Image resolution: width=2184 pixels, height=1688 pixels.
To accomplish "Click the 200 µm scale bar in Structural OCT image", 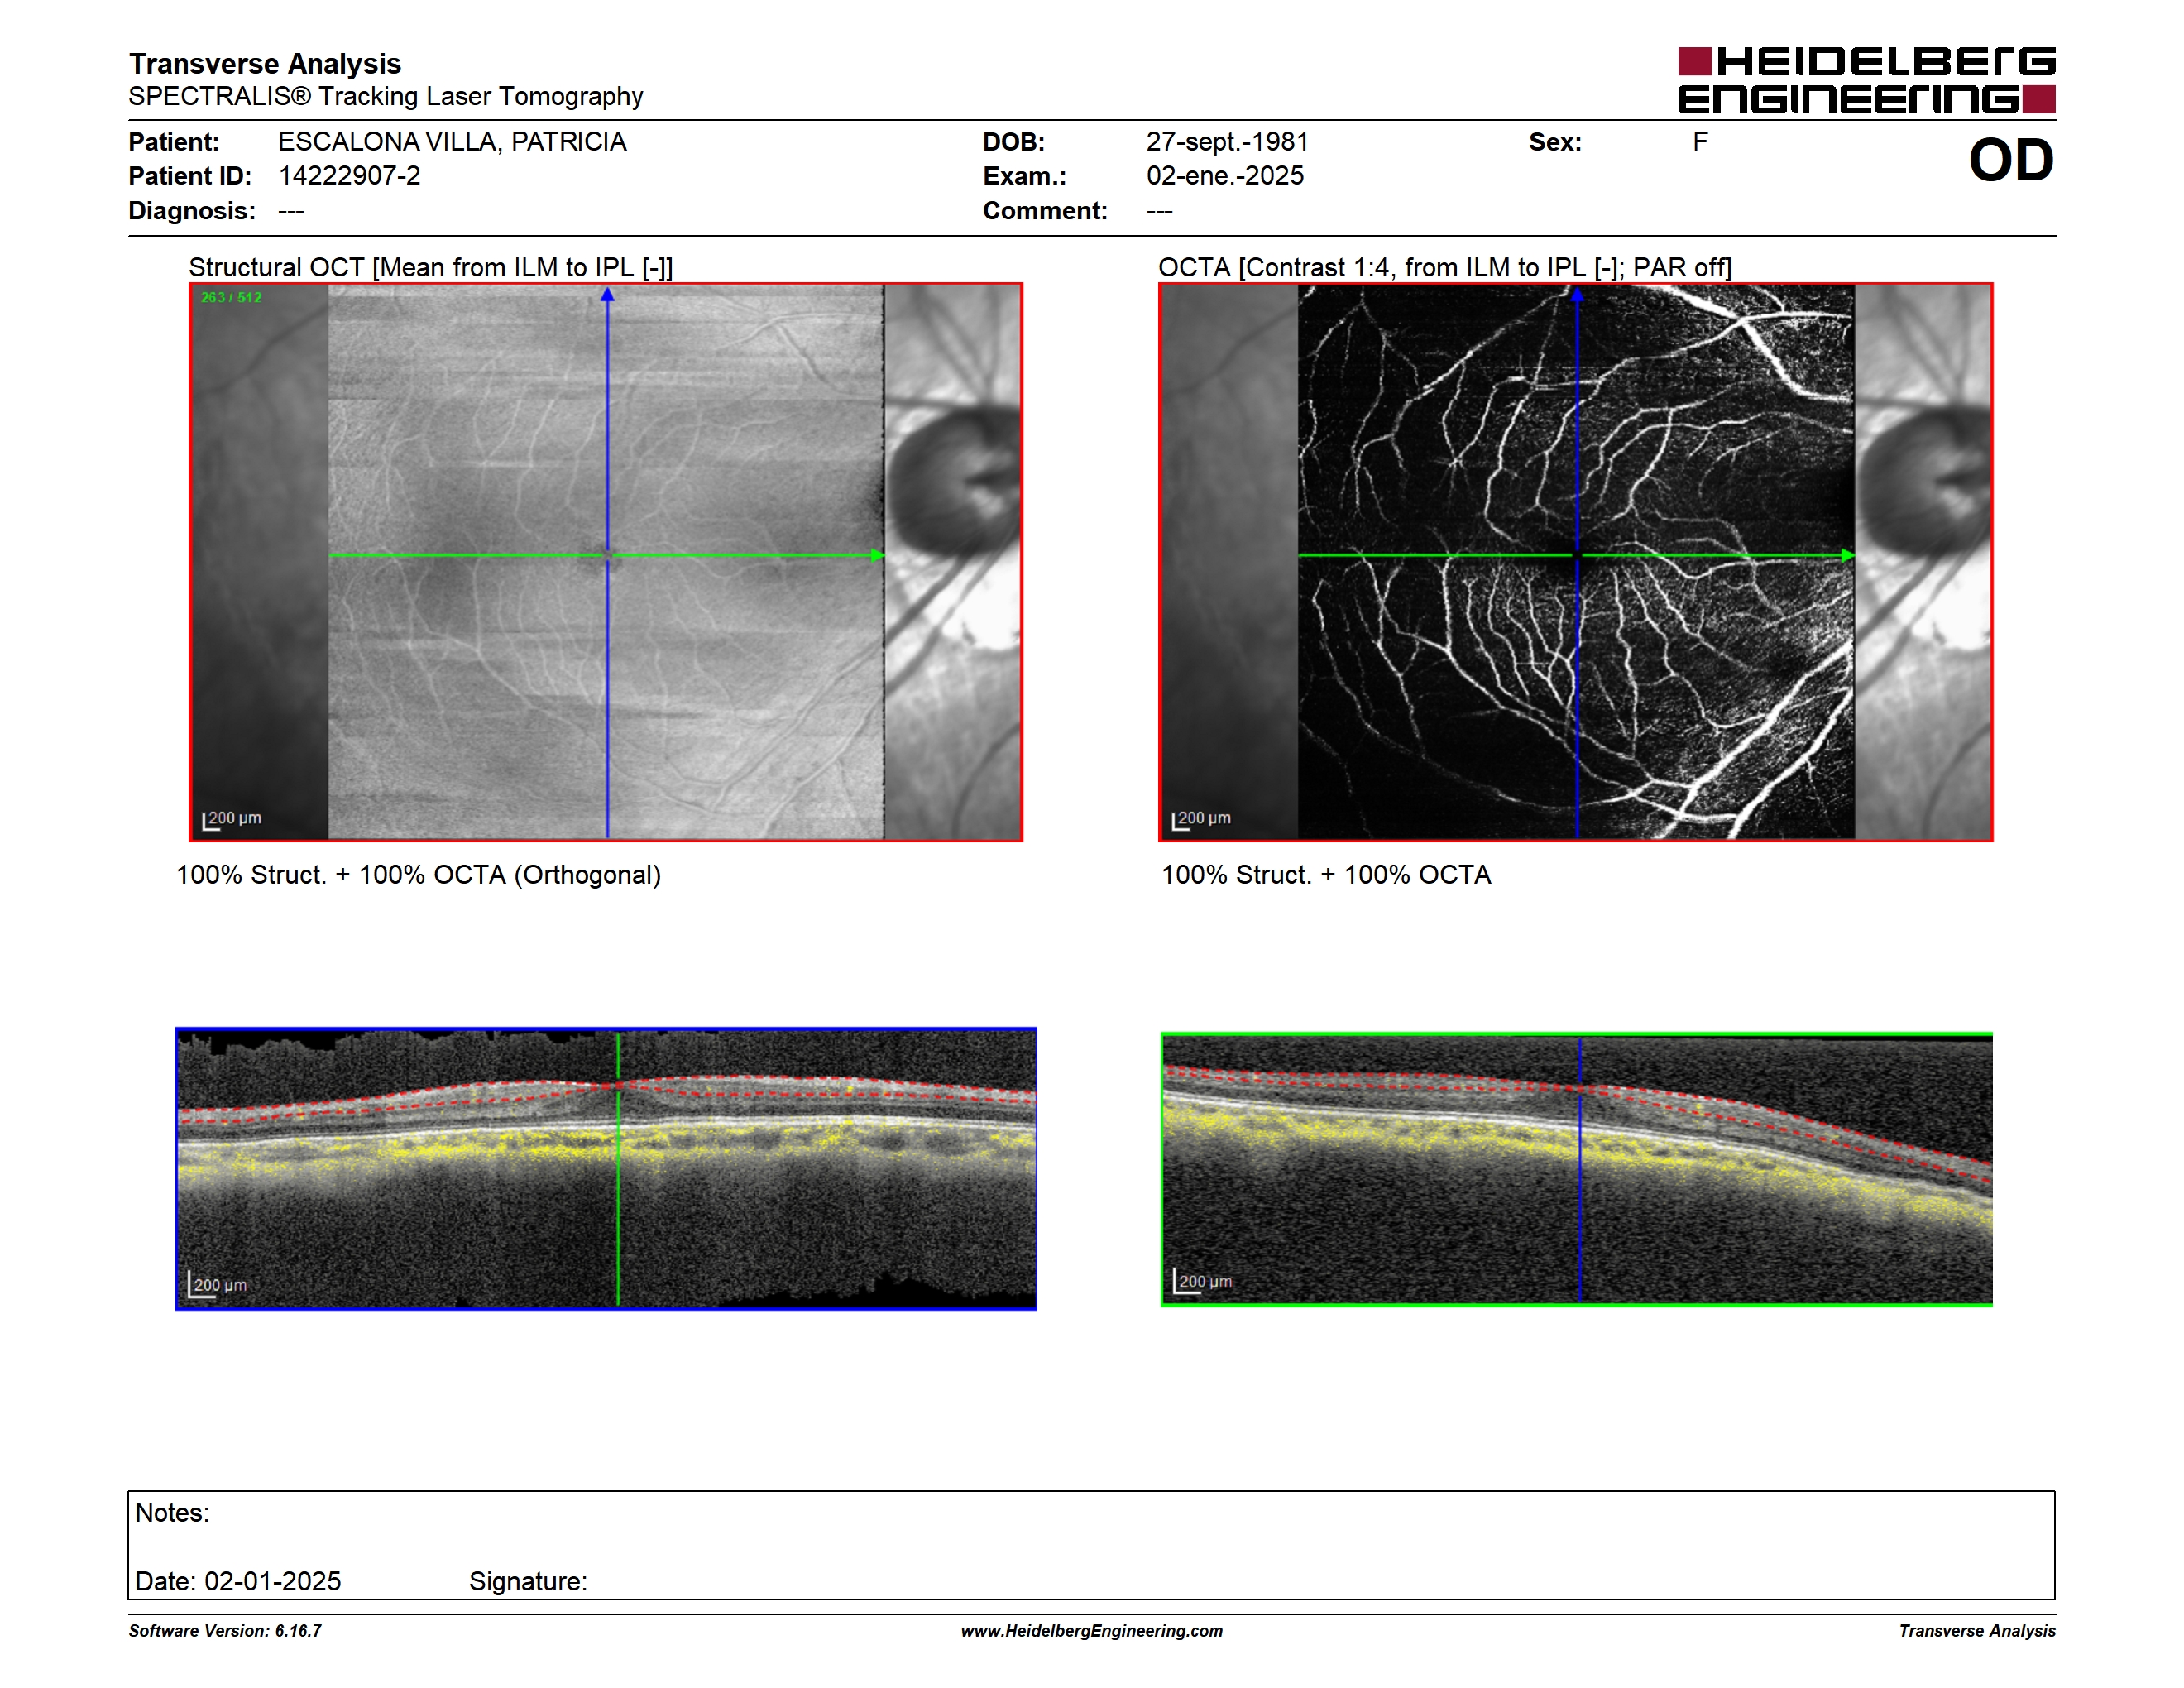I will pos(232,819).
